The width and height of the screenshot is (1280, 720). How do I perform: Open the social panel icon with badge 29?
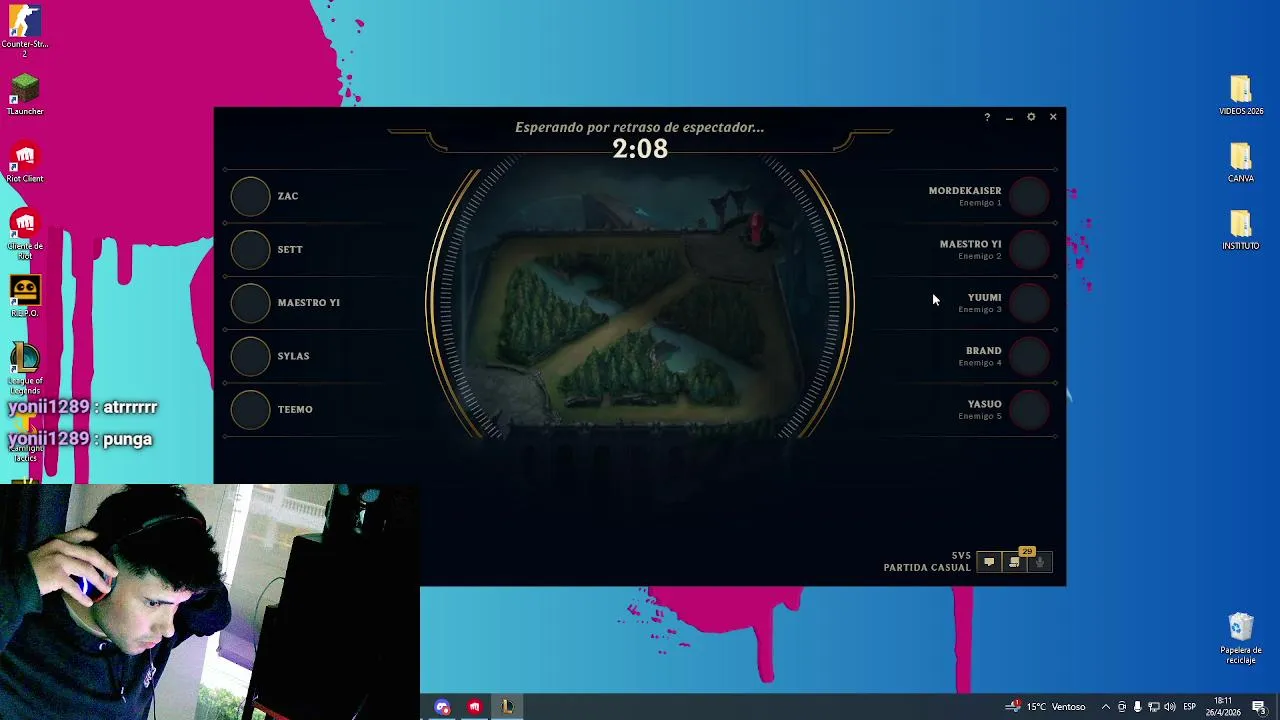(x=1014, y=562)
